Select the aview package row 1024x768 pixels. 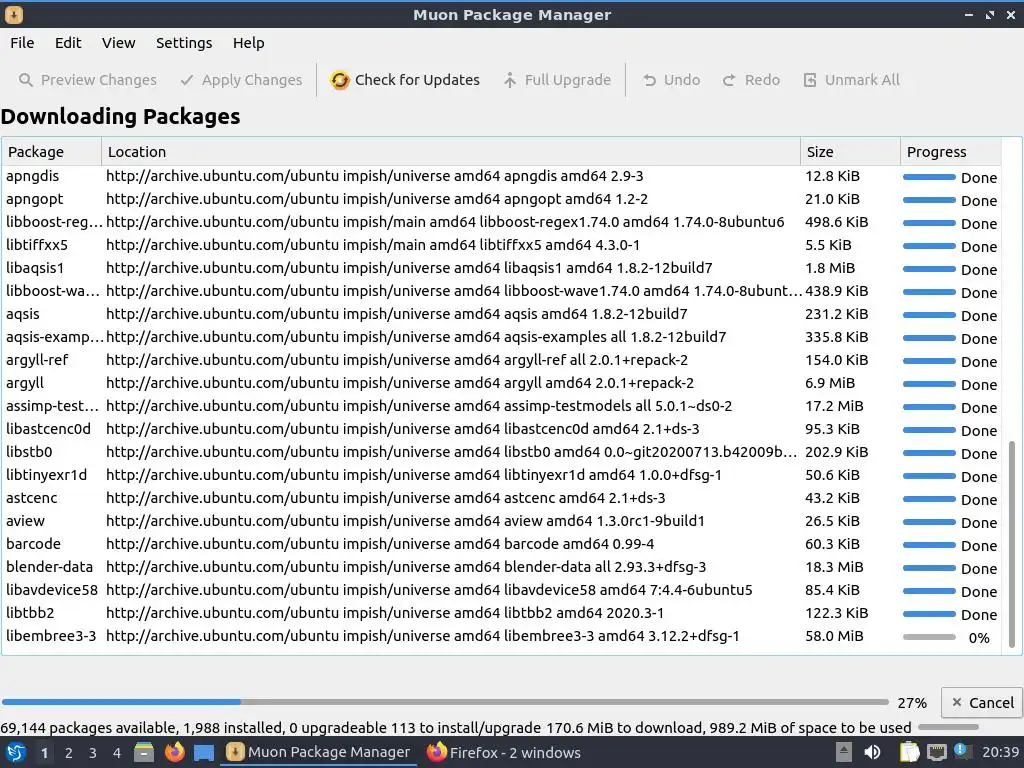click(x=501, y=521)
